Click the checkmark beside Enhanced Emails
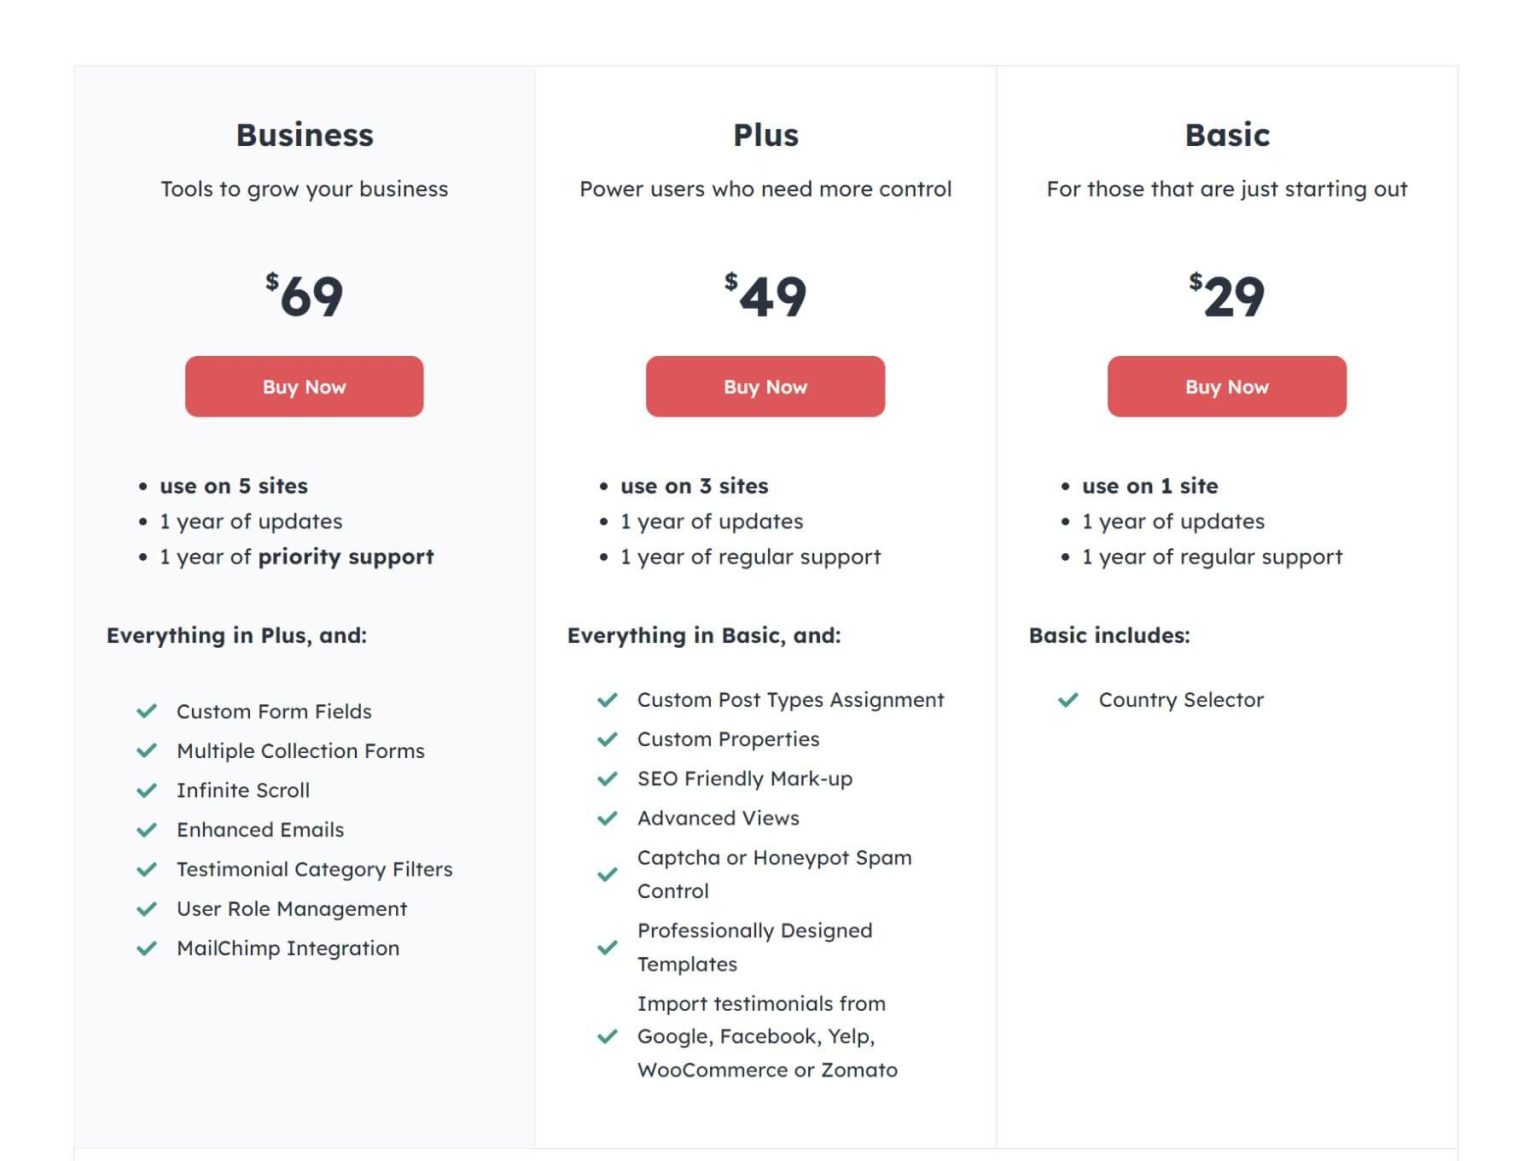The height and width of the screenshot is (1161, 1536). pos(148,830)
